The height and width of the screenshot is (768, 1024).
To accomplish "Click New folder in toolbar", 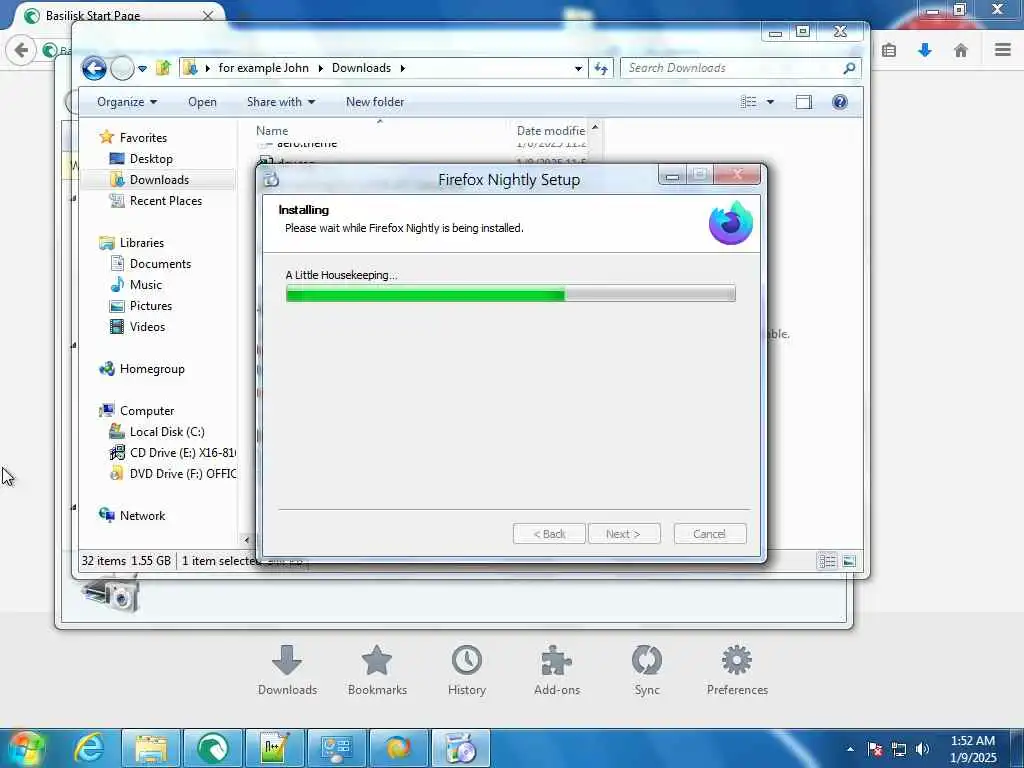I will (x=375, y=102).
